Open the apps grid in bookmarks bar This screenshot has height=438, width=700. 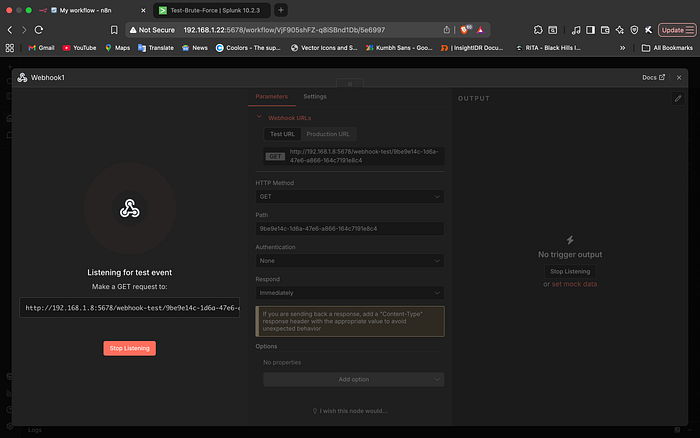[9, 48]
